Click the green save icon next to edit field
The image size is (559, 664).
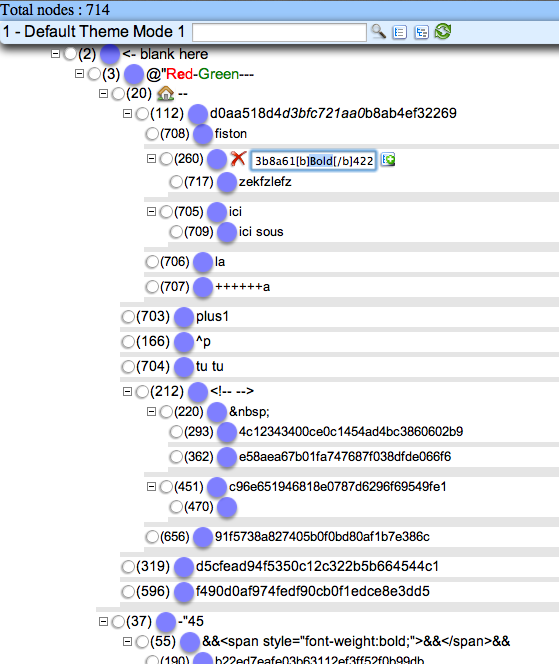point(388,160)
